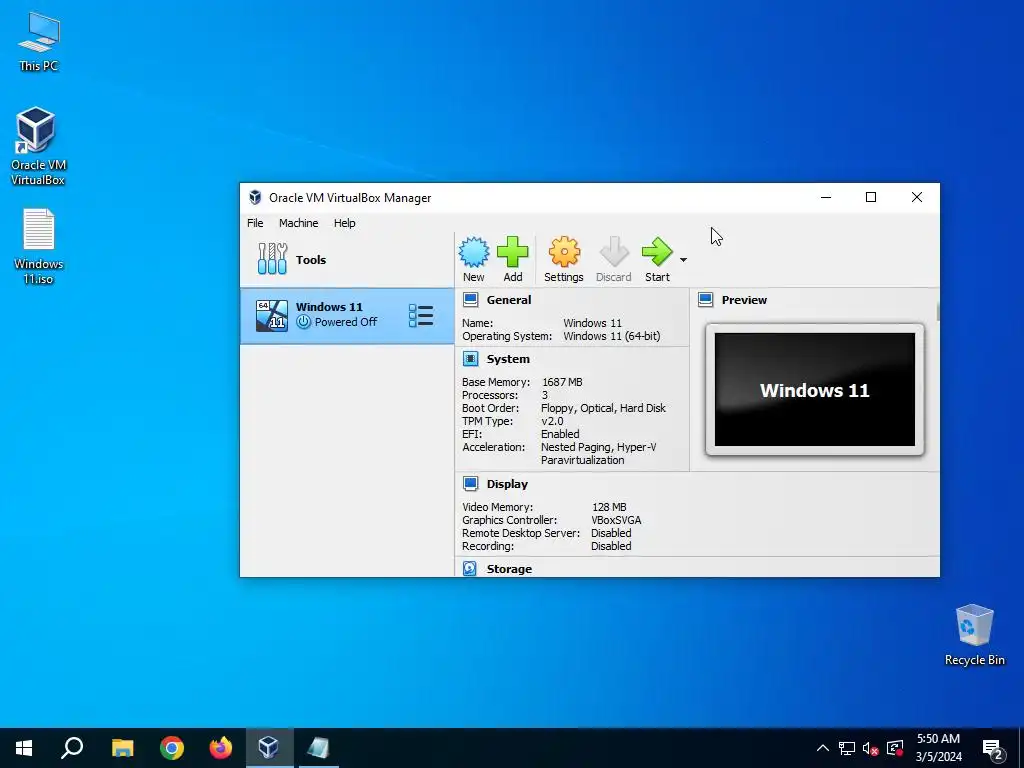Open the Windows 11 machine tools menu icon
The height and width of the screenshot is (768, 1024).
coord(421,315)
